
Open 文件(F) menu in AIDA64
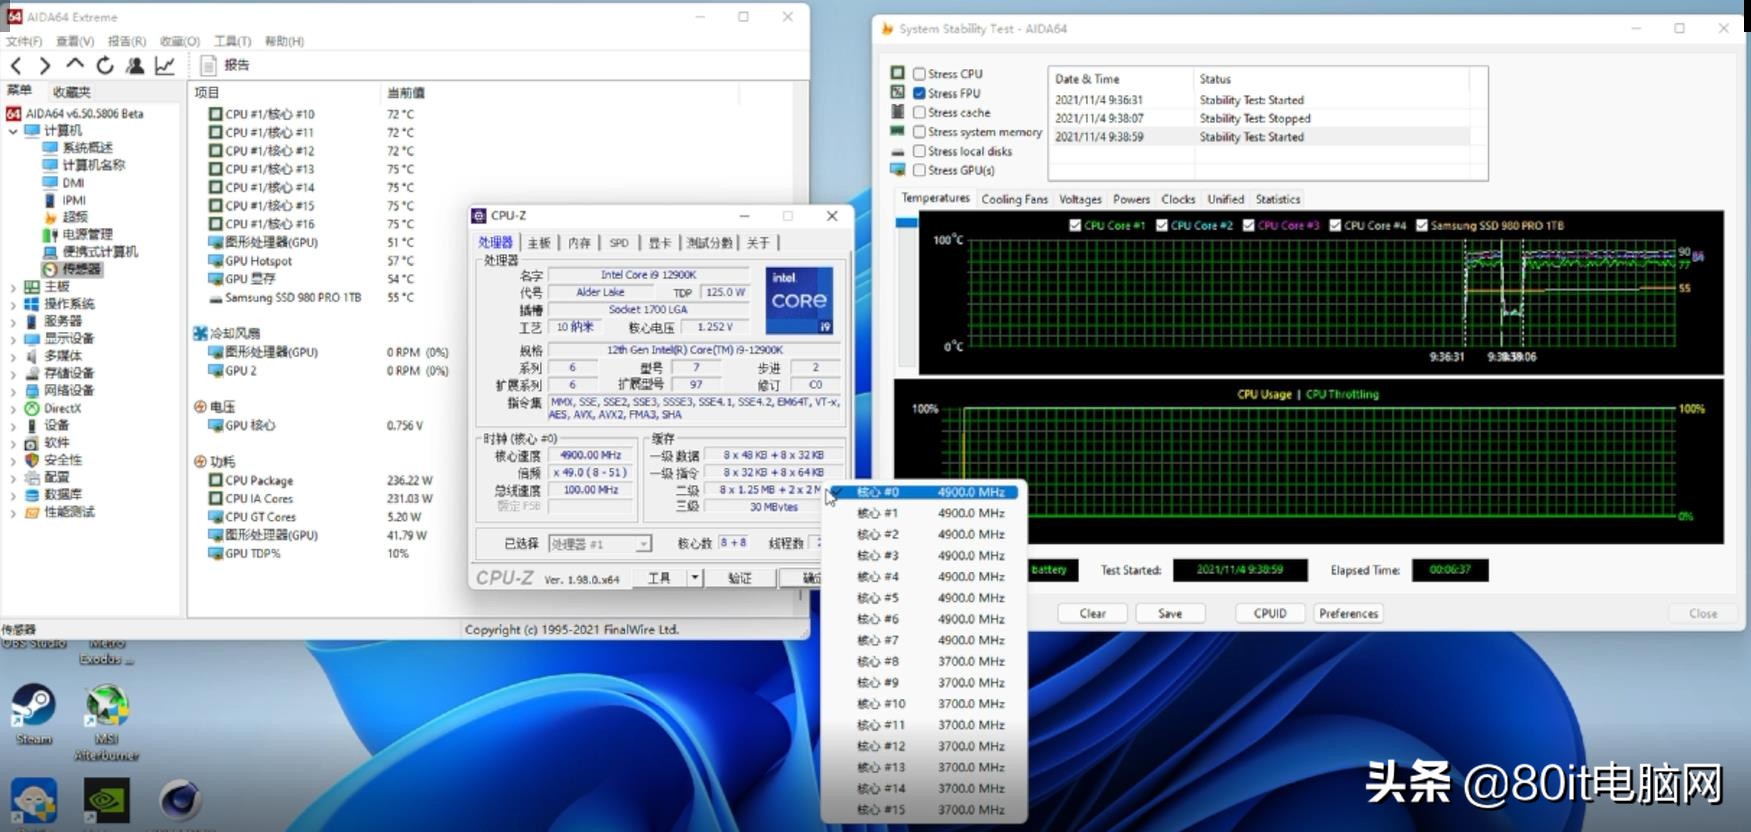click(24, 41)
